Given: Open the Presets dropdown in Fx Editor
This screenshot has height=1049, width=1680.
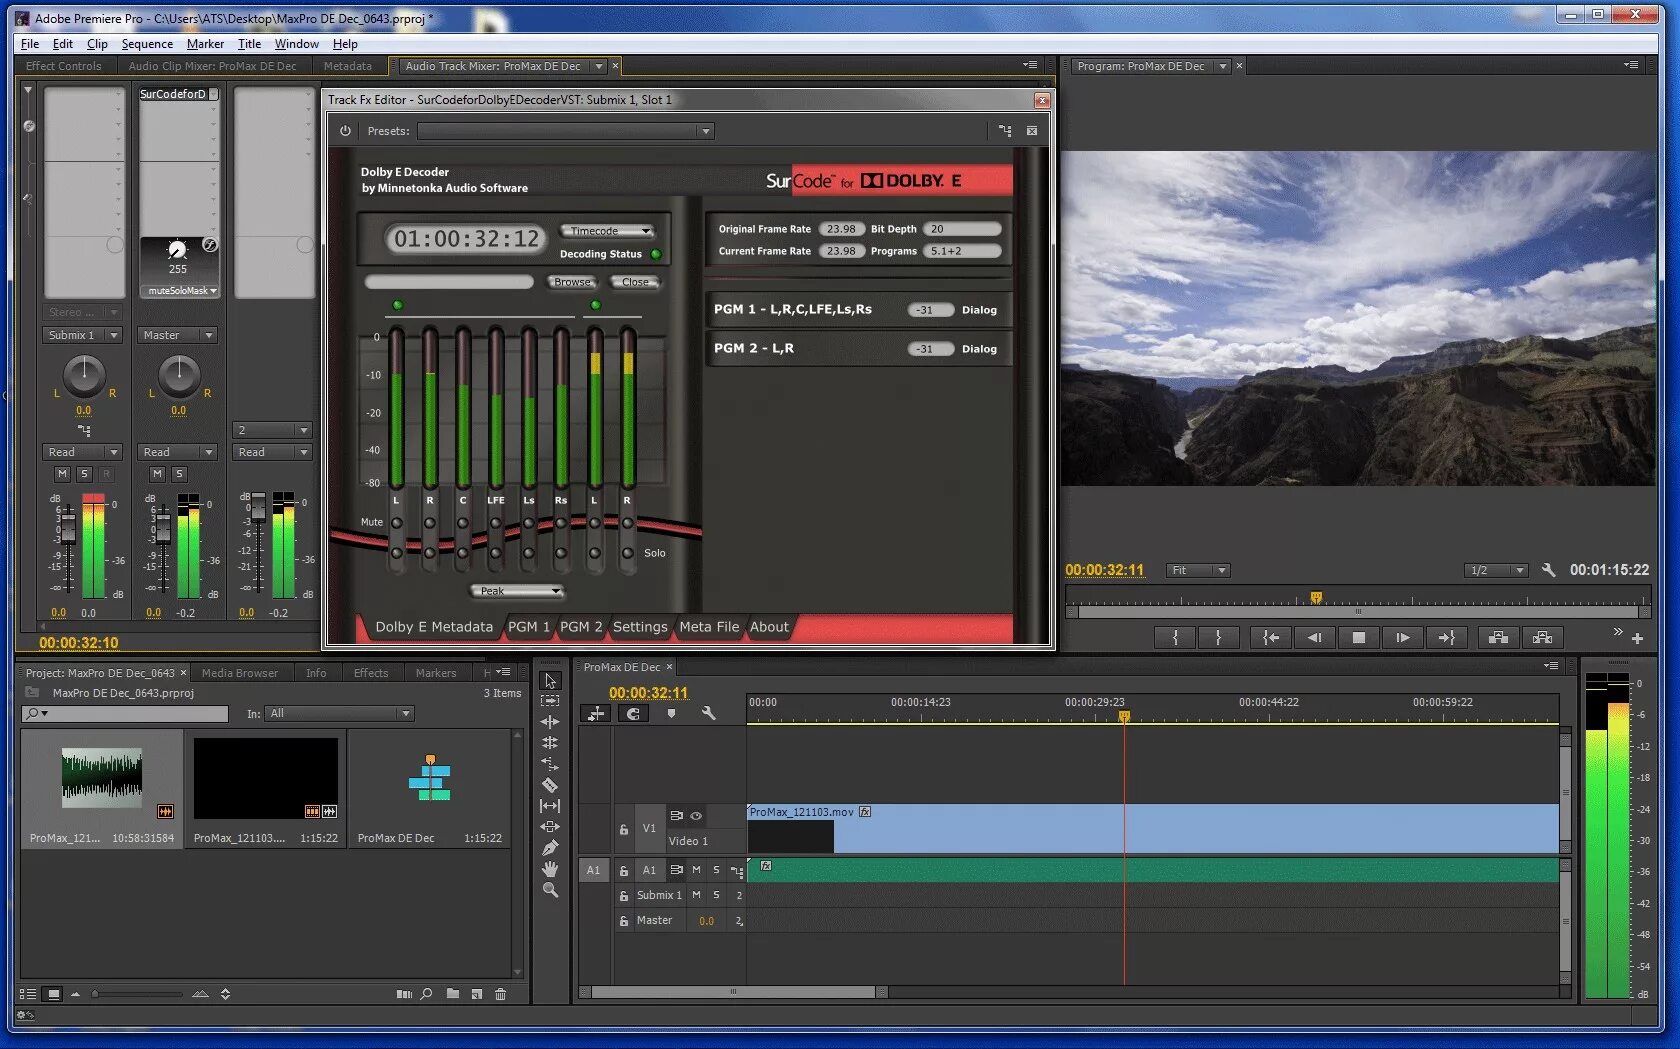Looking at the screenshot, I should coord(566,131).
